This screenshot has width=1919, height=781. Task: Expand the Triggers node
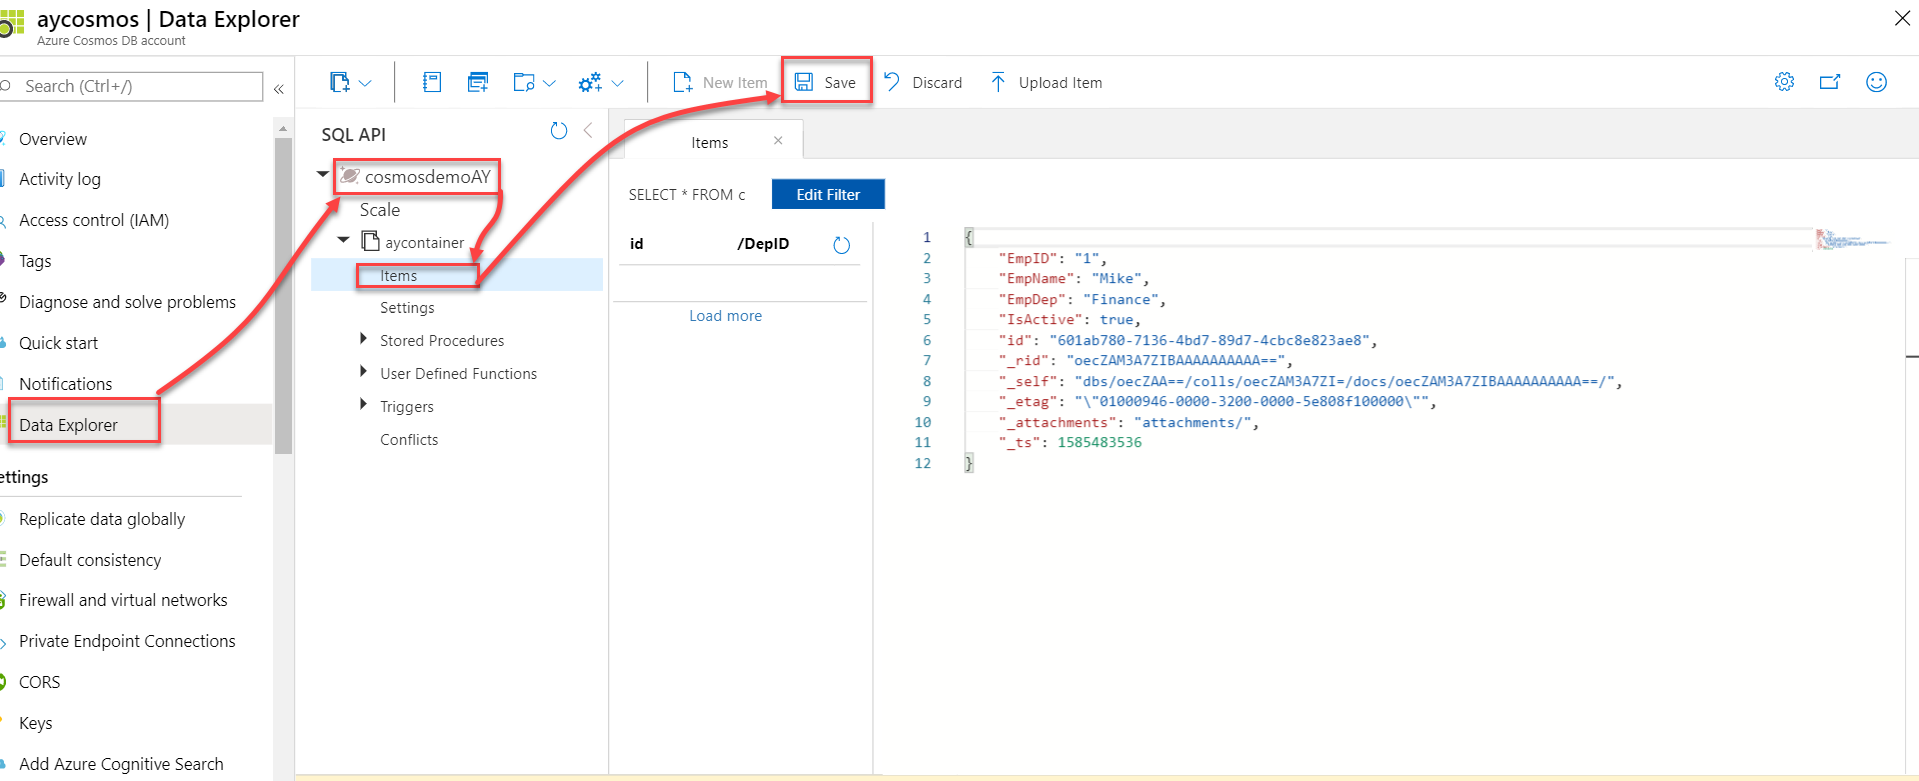pos(364,404)
